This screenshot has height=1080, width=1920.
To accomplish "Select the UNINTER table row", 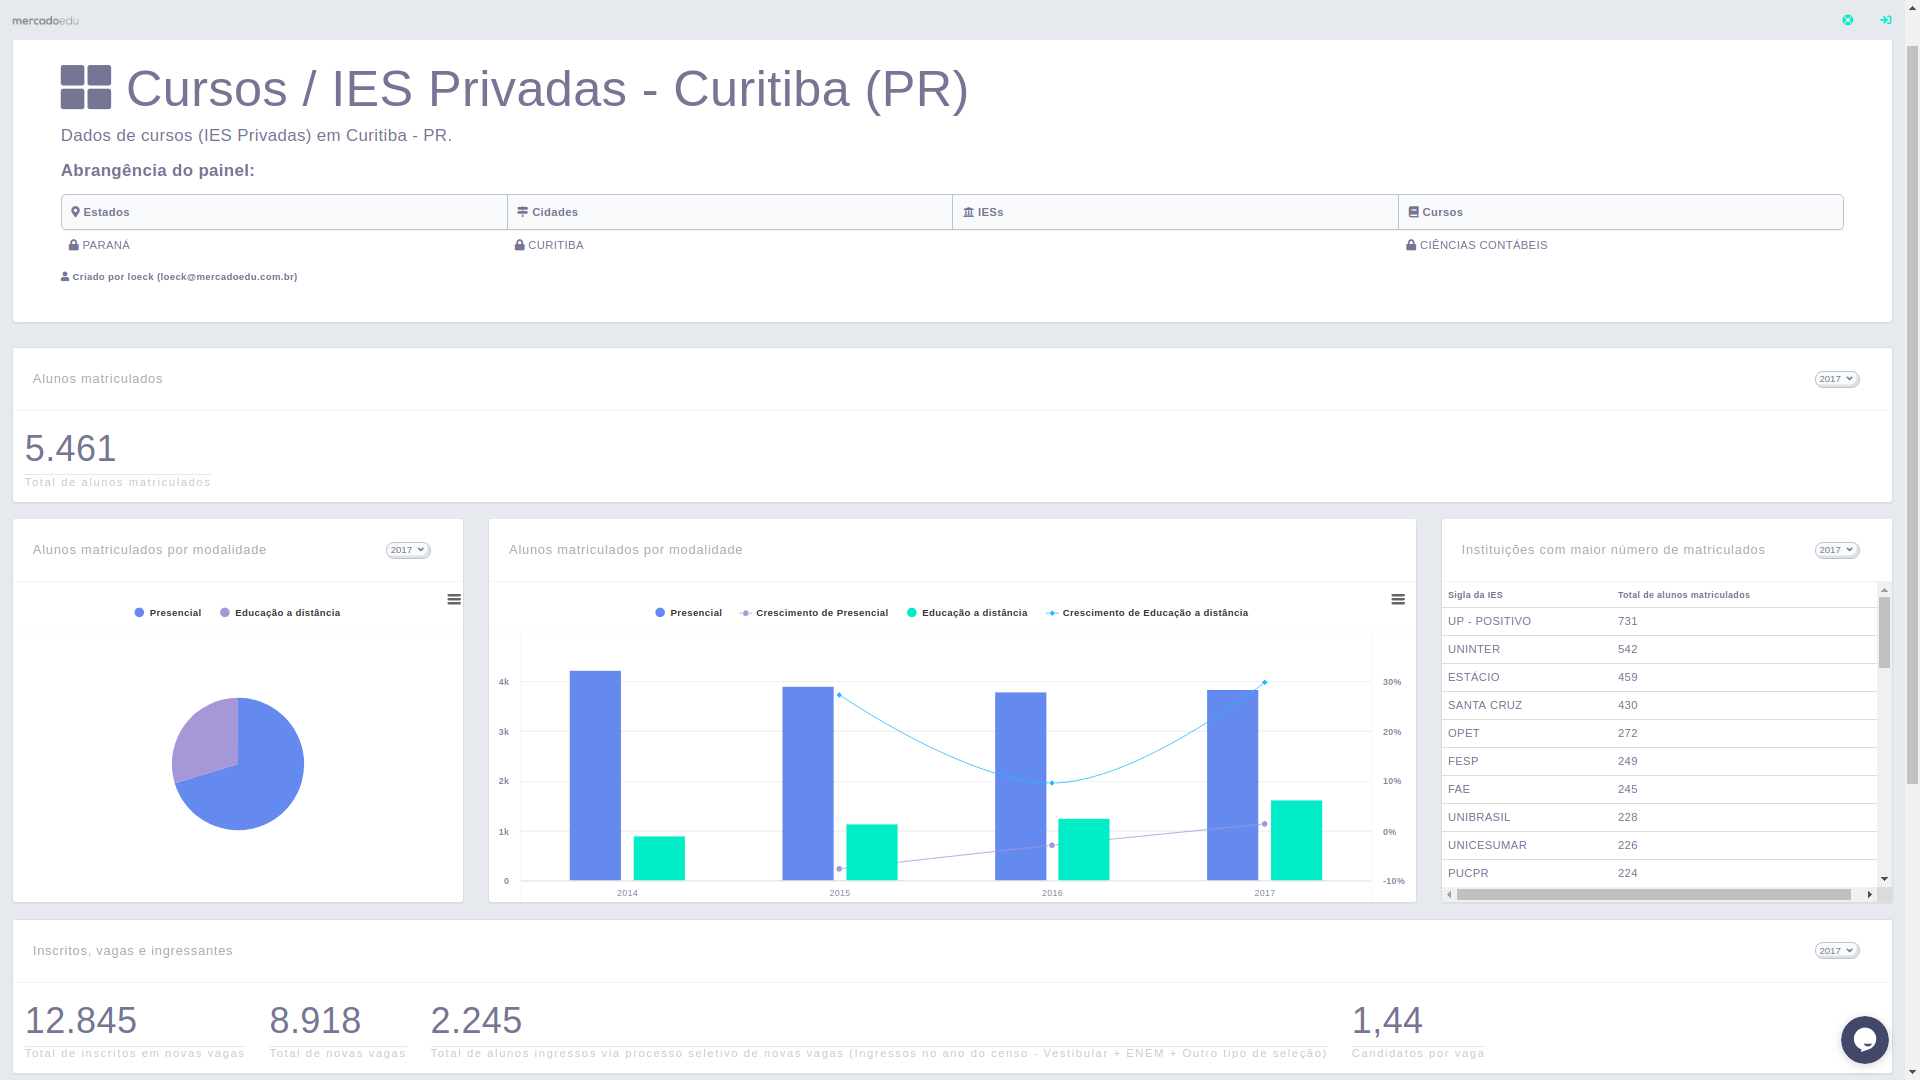I will point(1659,650).
